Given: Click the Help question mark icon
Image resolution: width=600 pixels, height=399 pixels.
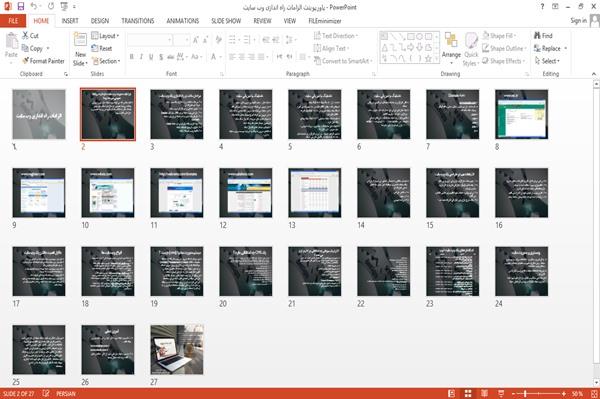Looking at the screenshot, I should coord(542,7).
